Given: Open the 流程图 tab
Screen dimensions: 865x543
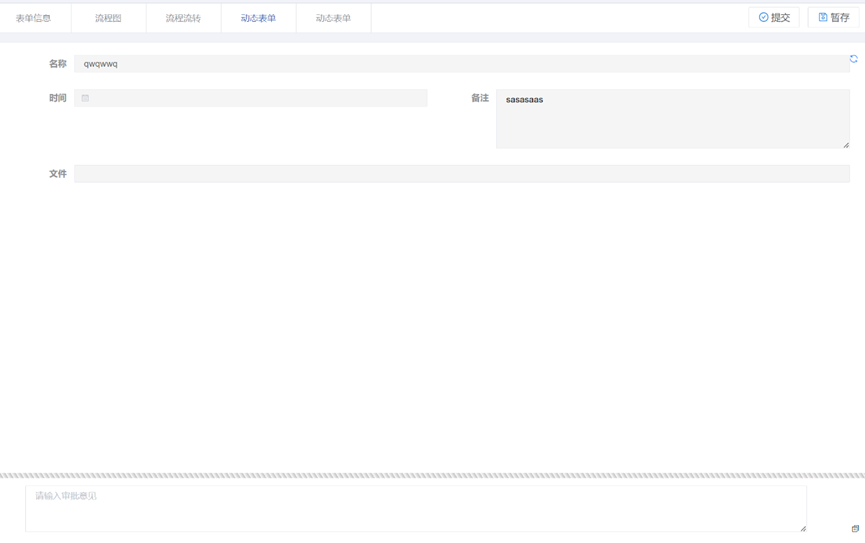Looking at the screenshot, I should tap(108, 18).
